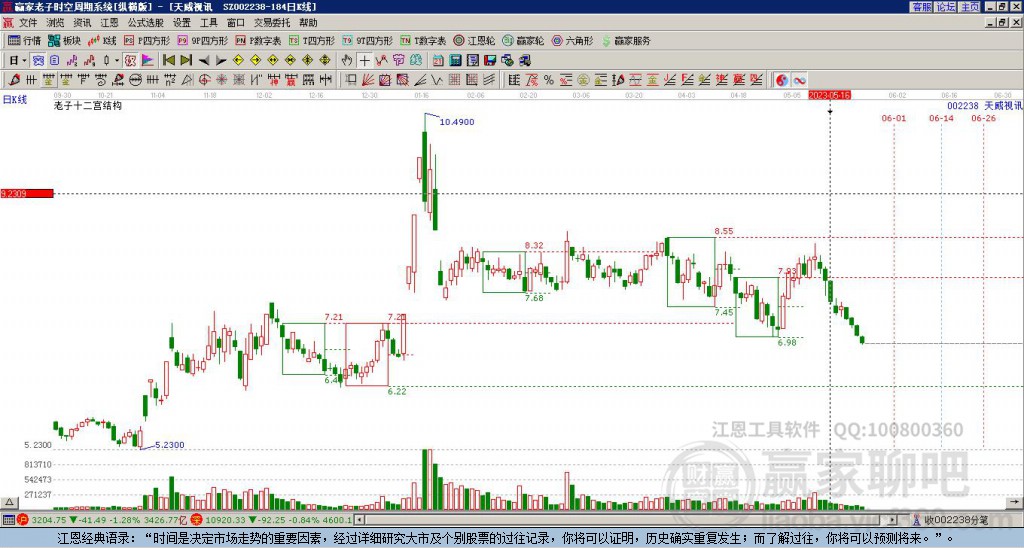Open the 江恩轮 Gann wheel
1024x548 pixels.
click(475, 40)
